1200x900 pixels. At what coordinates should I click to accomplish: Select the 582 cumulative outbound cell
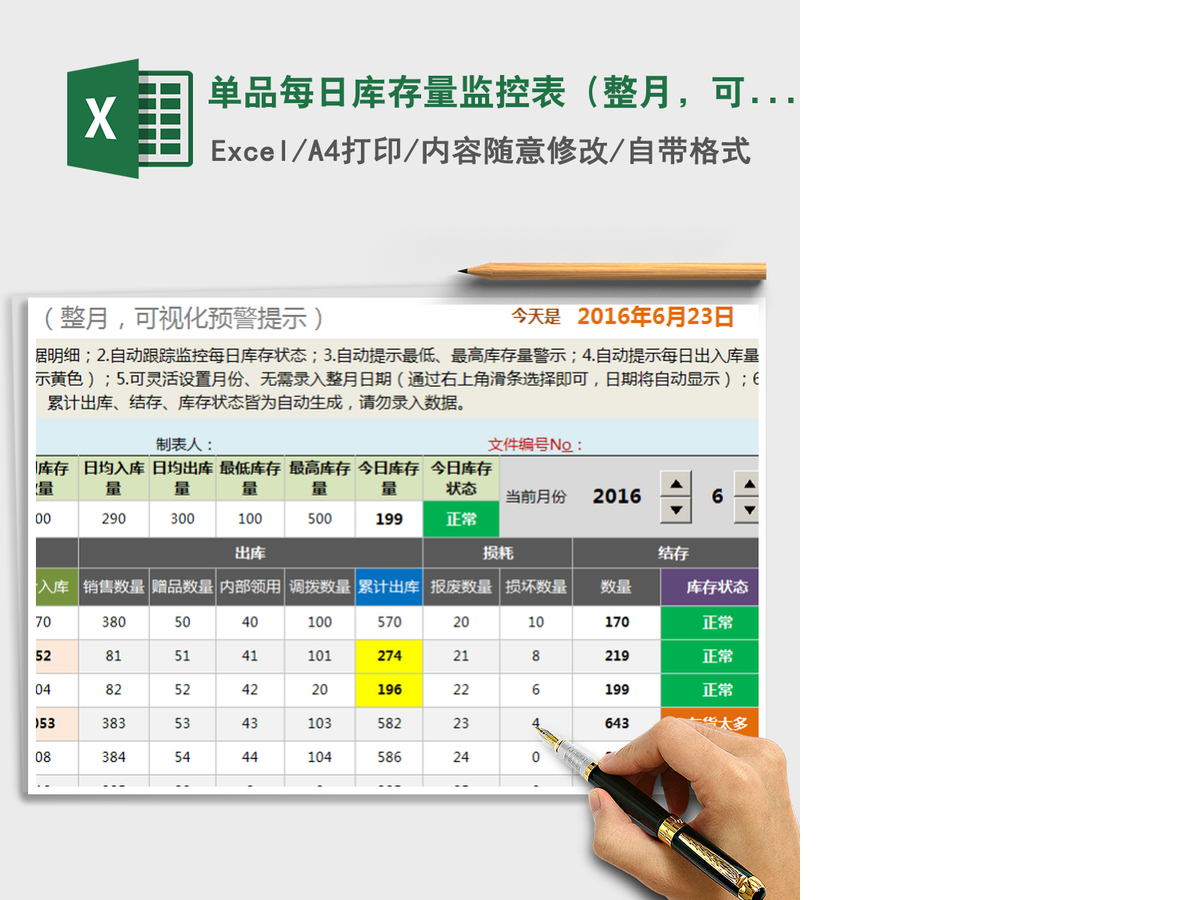click(389, 723)
